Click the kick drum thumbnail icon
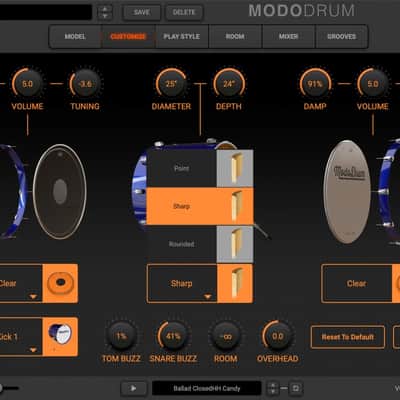 (60, 337)
